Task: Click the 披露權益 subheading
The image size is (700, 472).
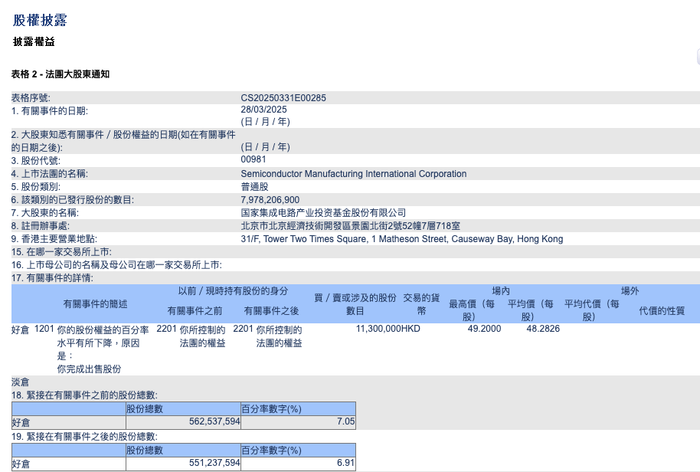Action: [x=33, y=42]
